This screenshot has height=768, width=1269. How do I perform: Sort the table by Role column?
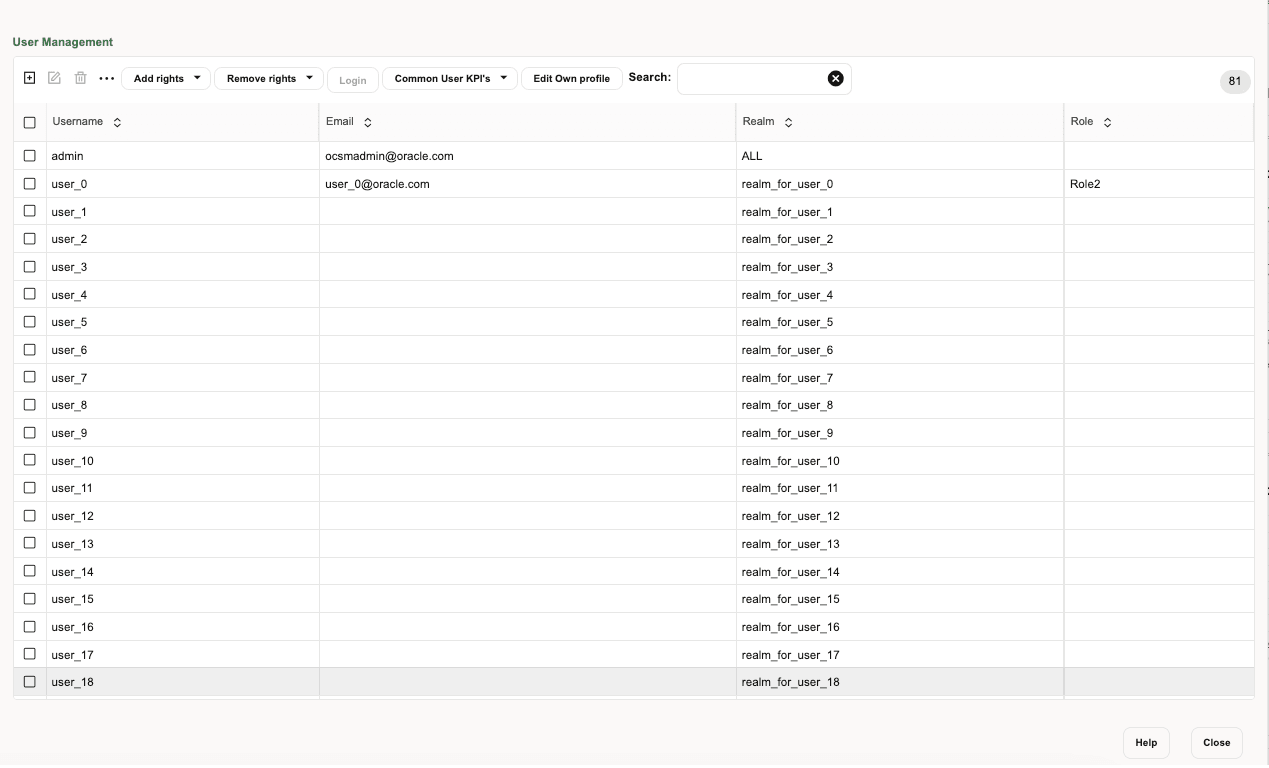click(x=1107, y=121)
